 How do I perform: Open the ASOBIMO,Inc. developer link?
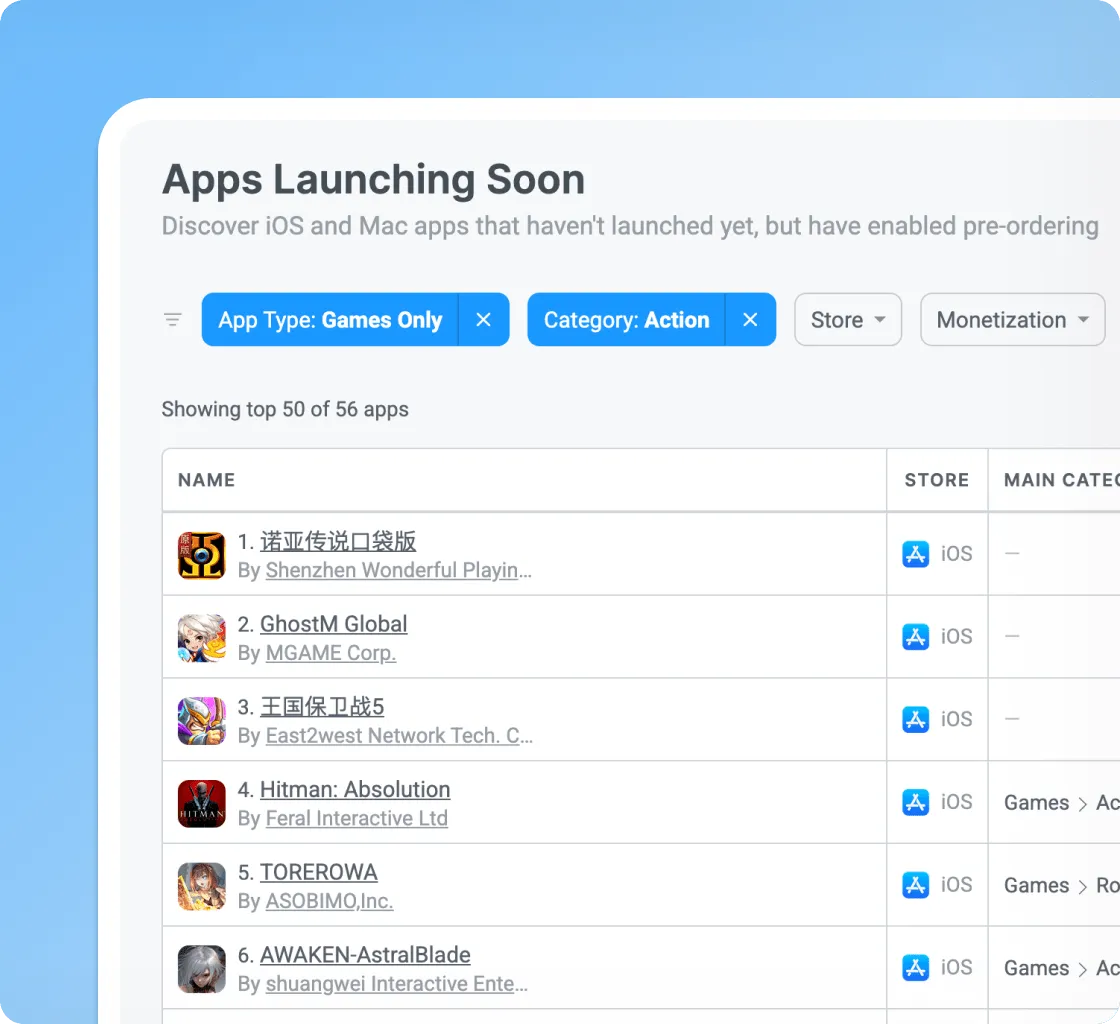pos(329,902)
